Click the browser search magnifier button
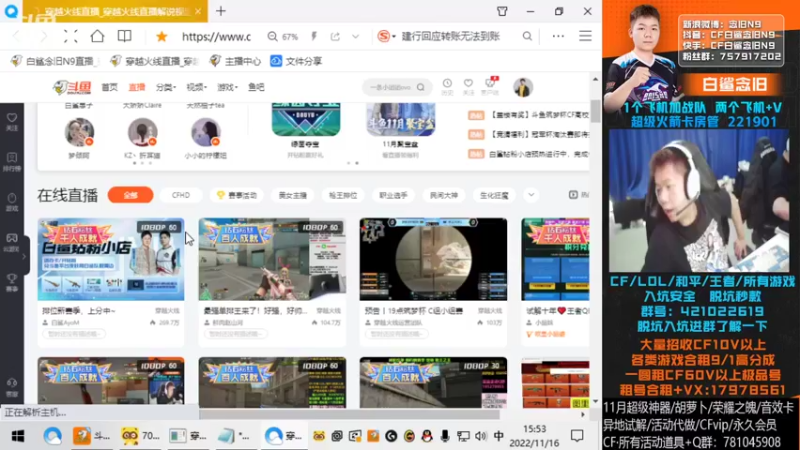800x450 pixels. coord(527,36)
